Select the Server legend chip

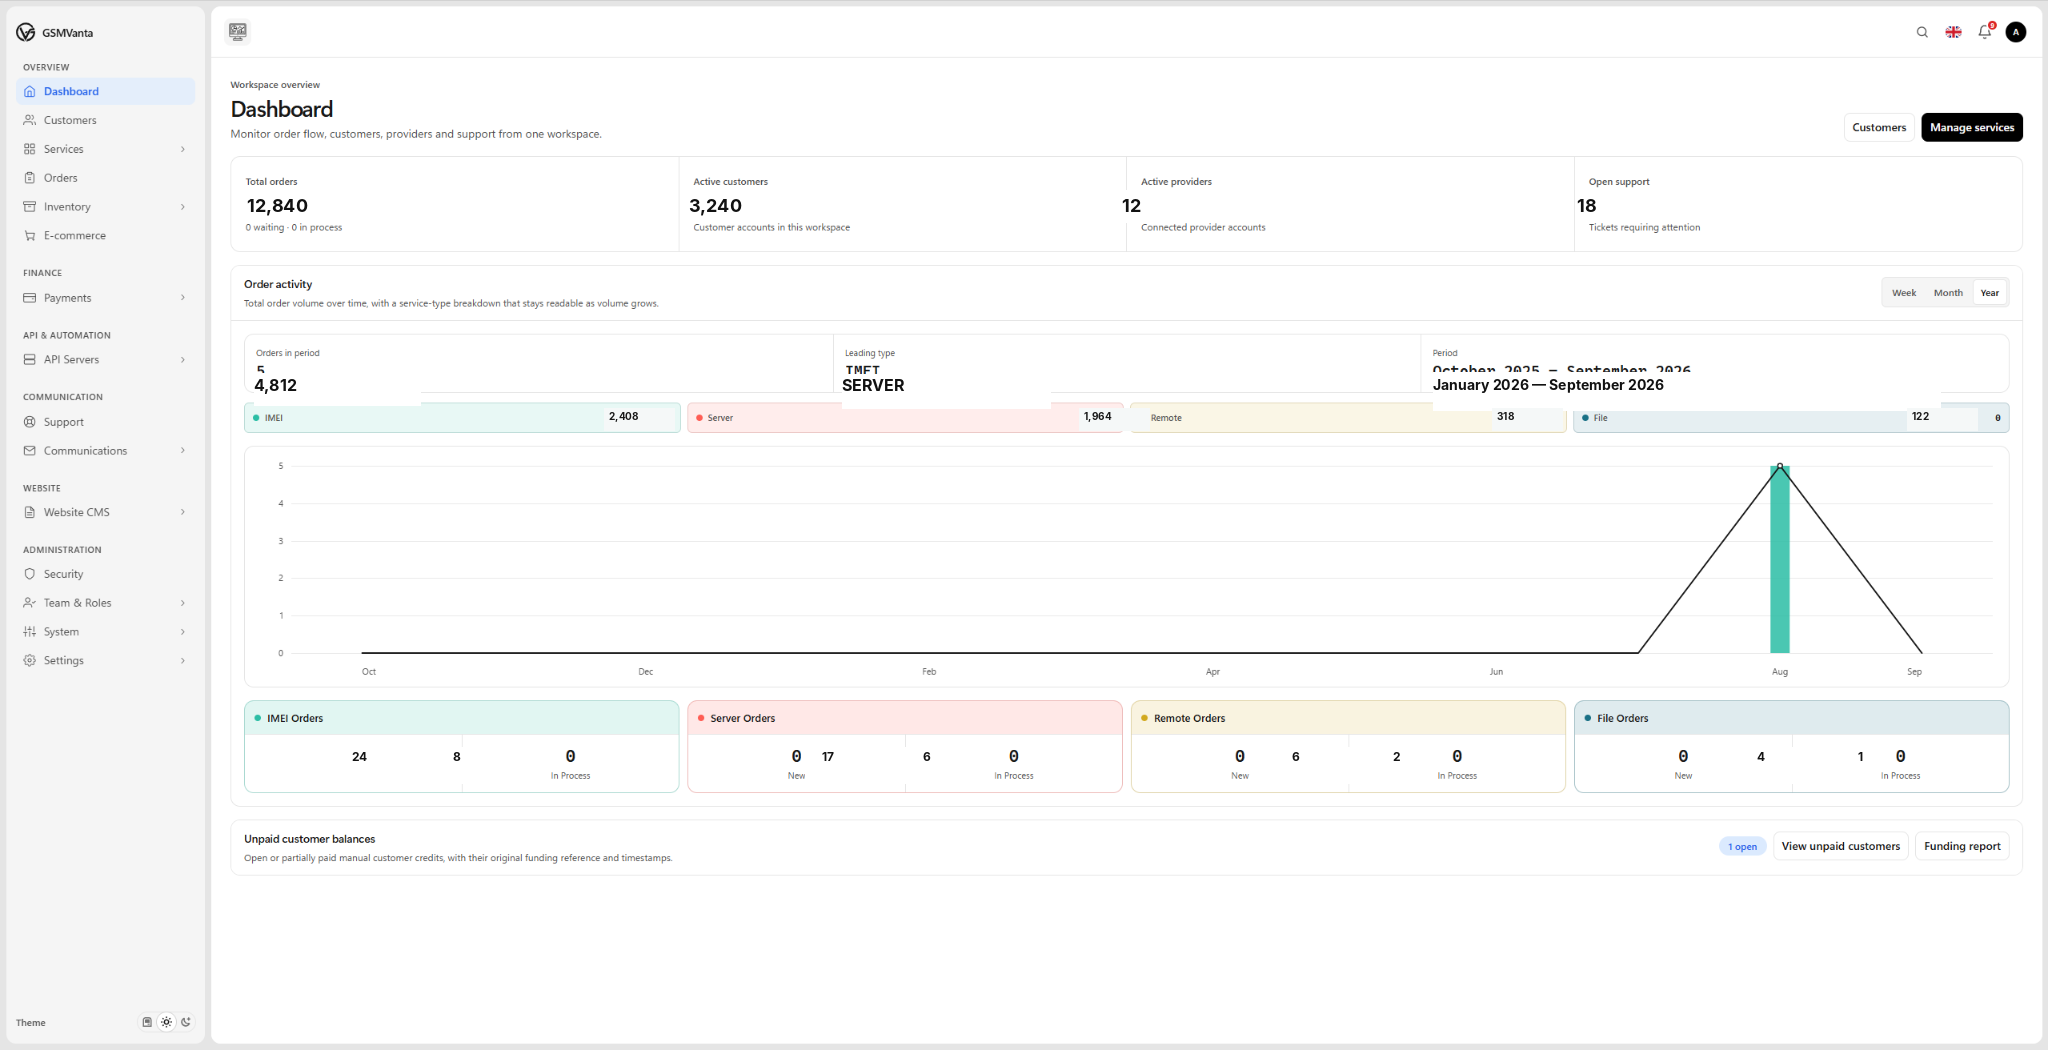tap(905, 418)
